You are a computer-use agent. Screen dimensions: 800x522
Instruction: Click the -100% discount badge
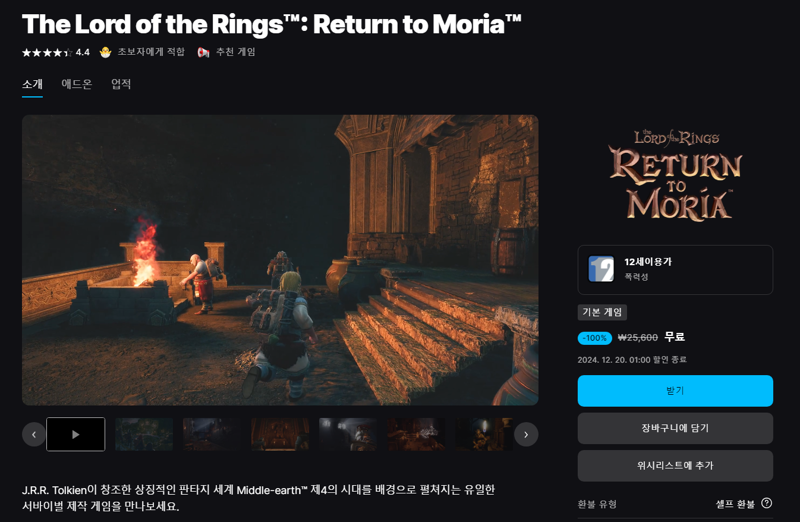pos(594,338)
